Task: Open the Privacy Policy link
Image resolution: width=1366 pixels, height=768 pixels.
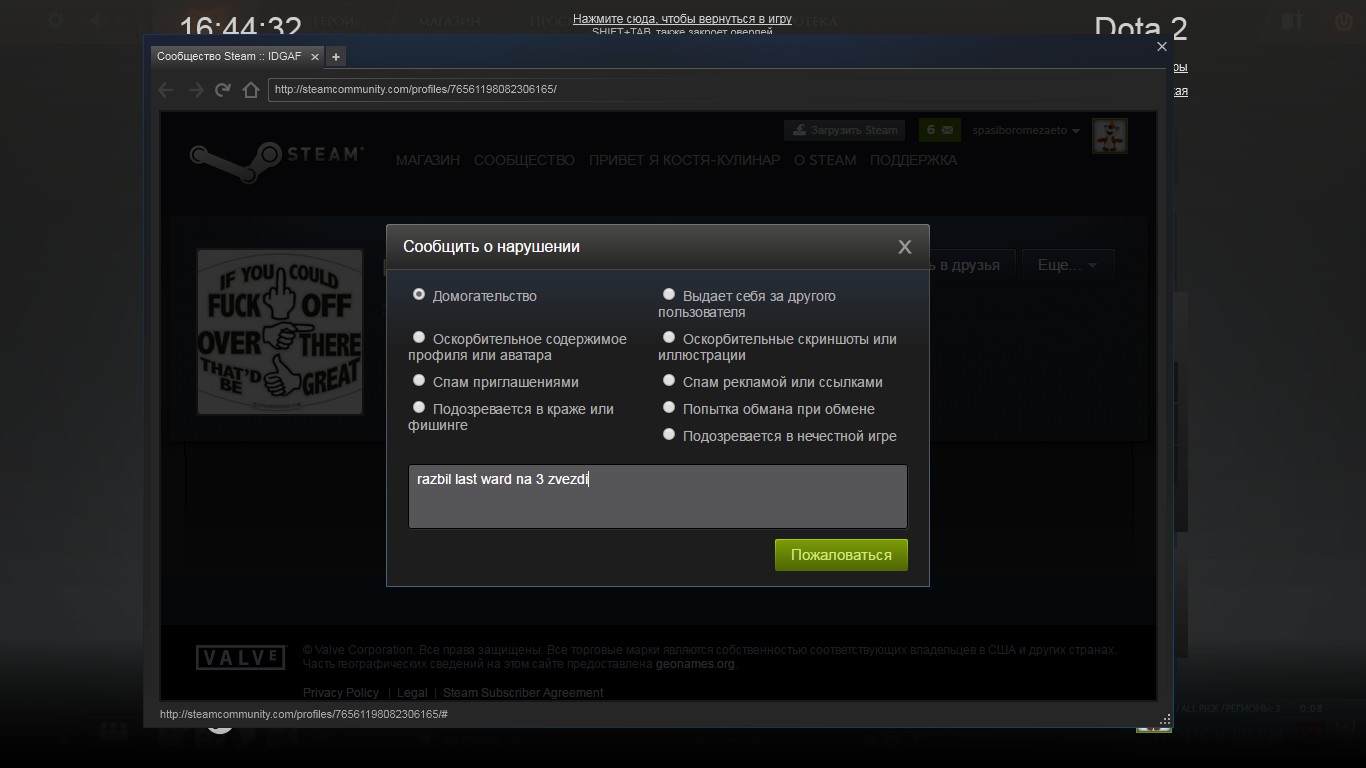Action: pyautogui.click(x=341, y=693)
